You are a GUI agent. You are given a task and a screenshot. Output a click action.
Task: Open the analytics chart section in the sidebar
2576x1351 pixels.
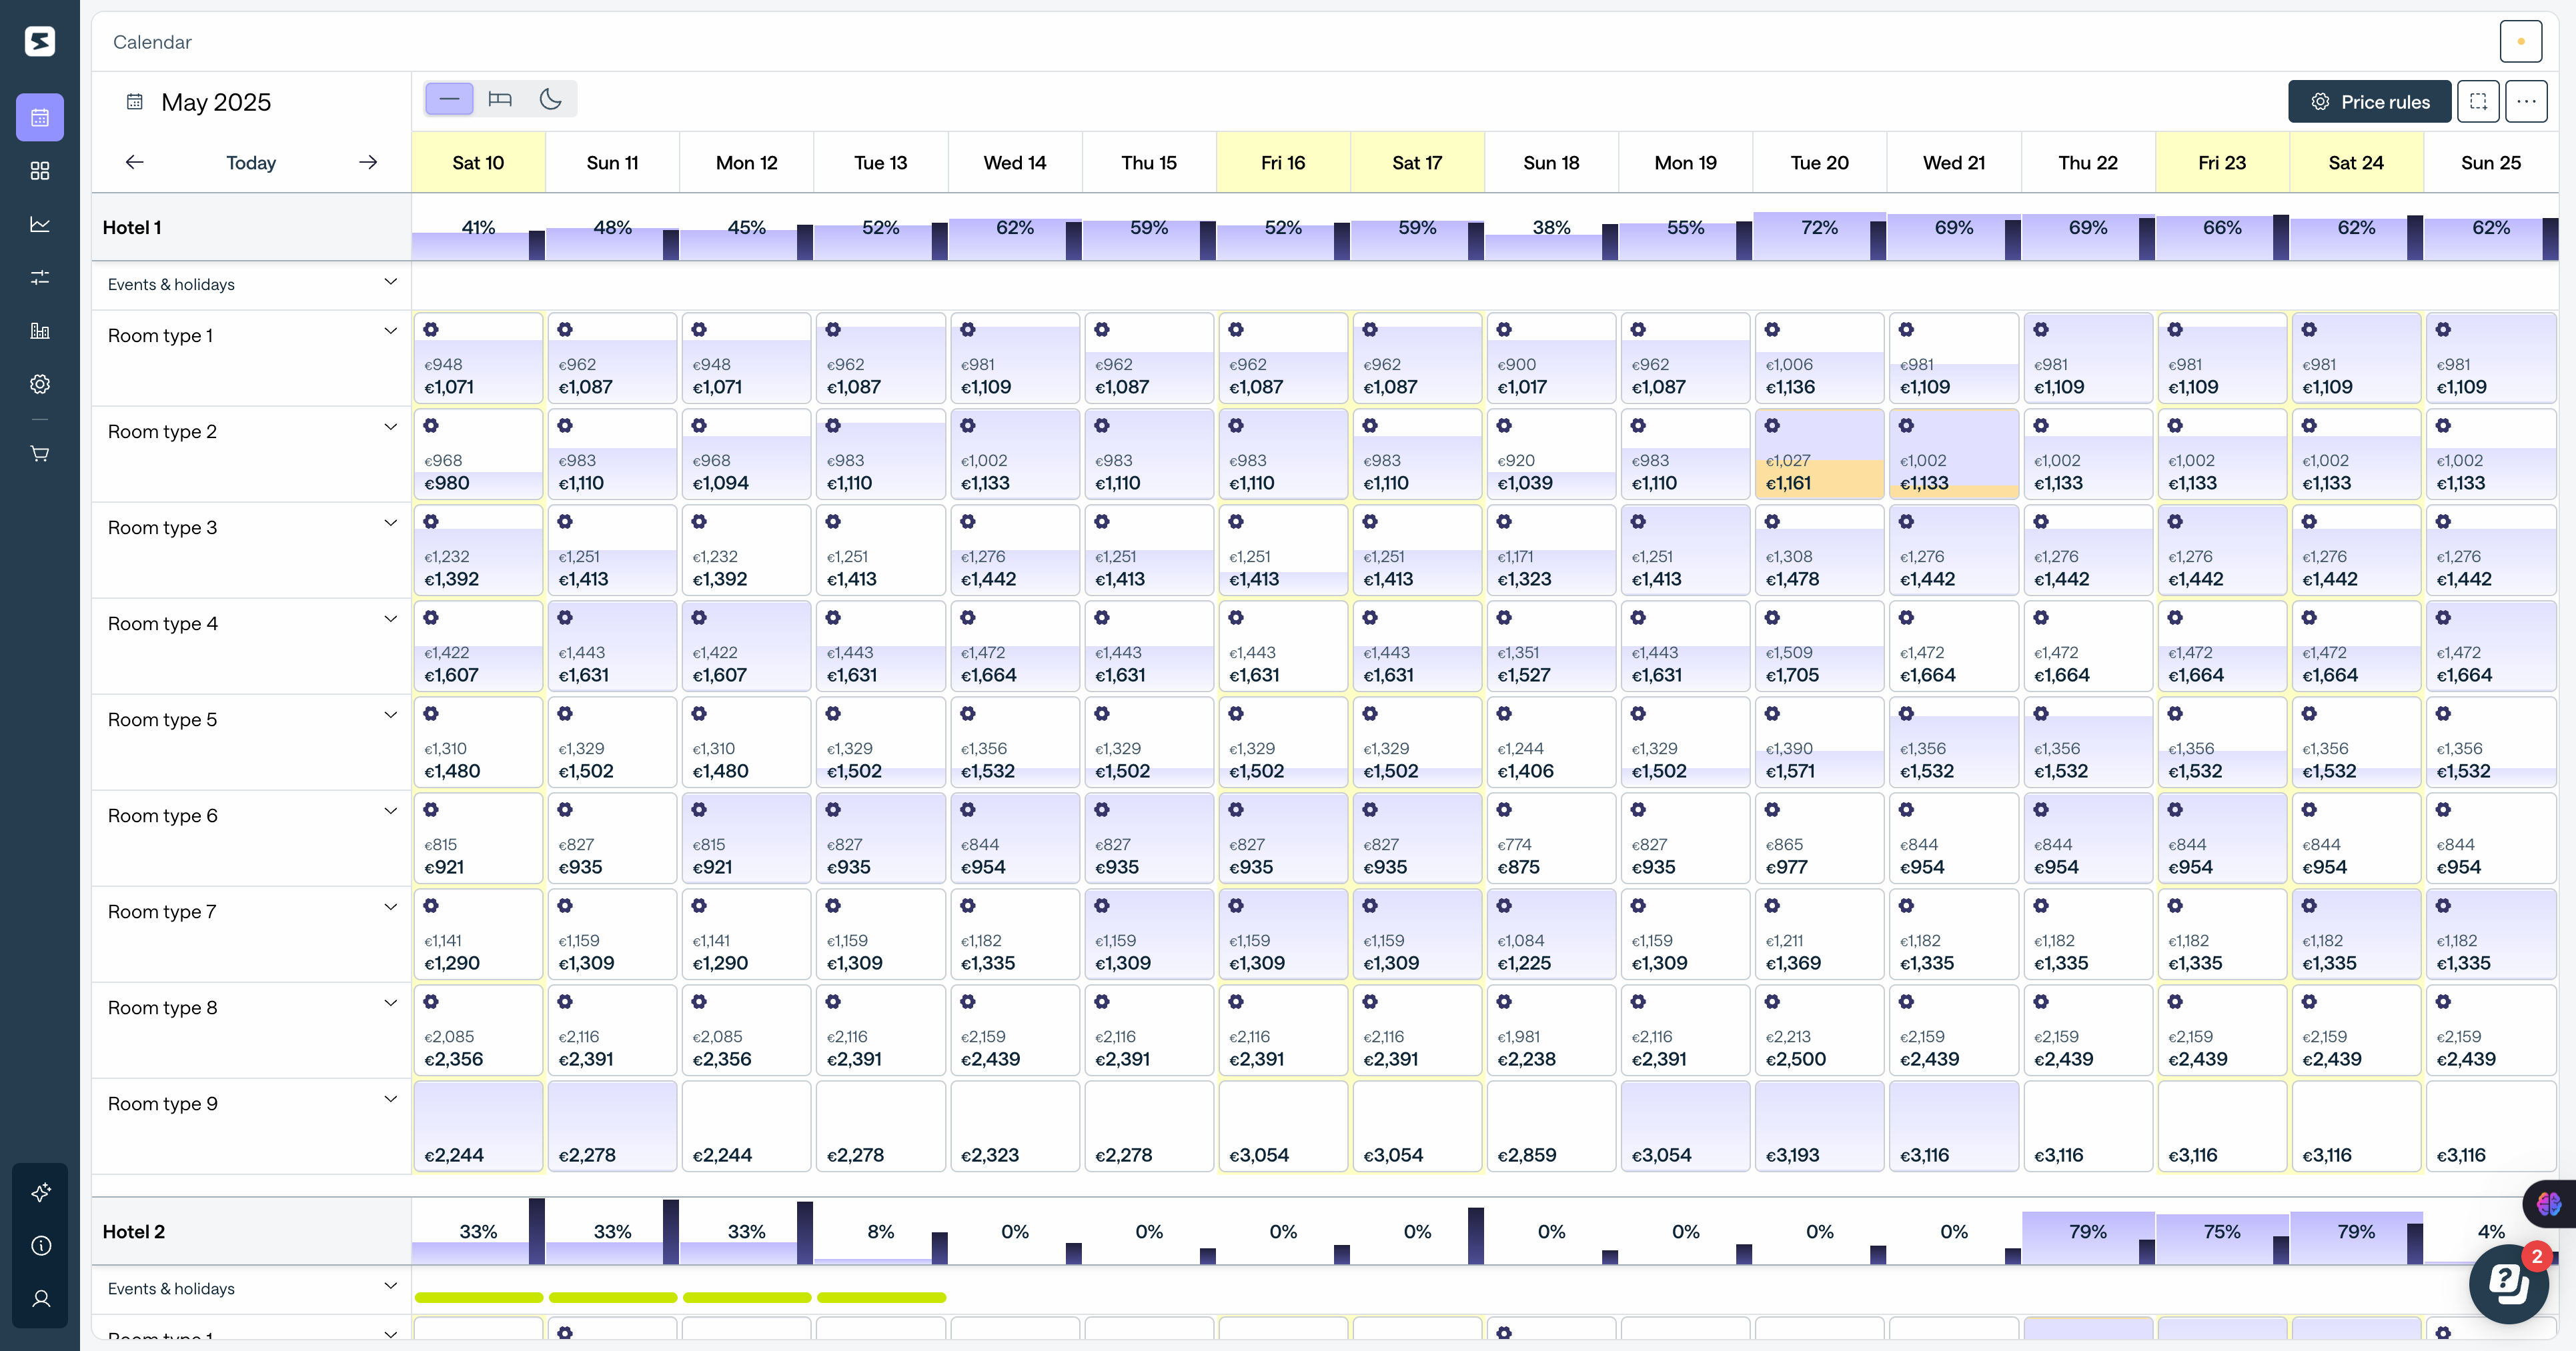tap(40, 224)
